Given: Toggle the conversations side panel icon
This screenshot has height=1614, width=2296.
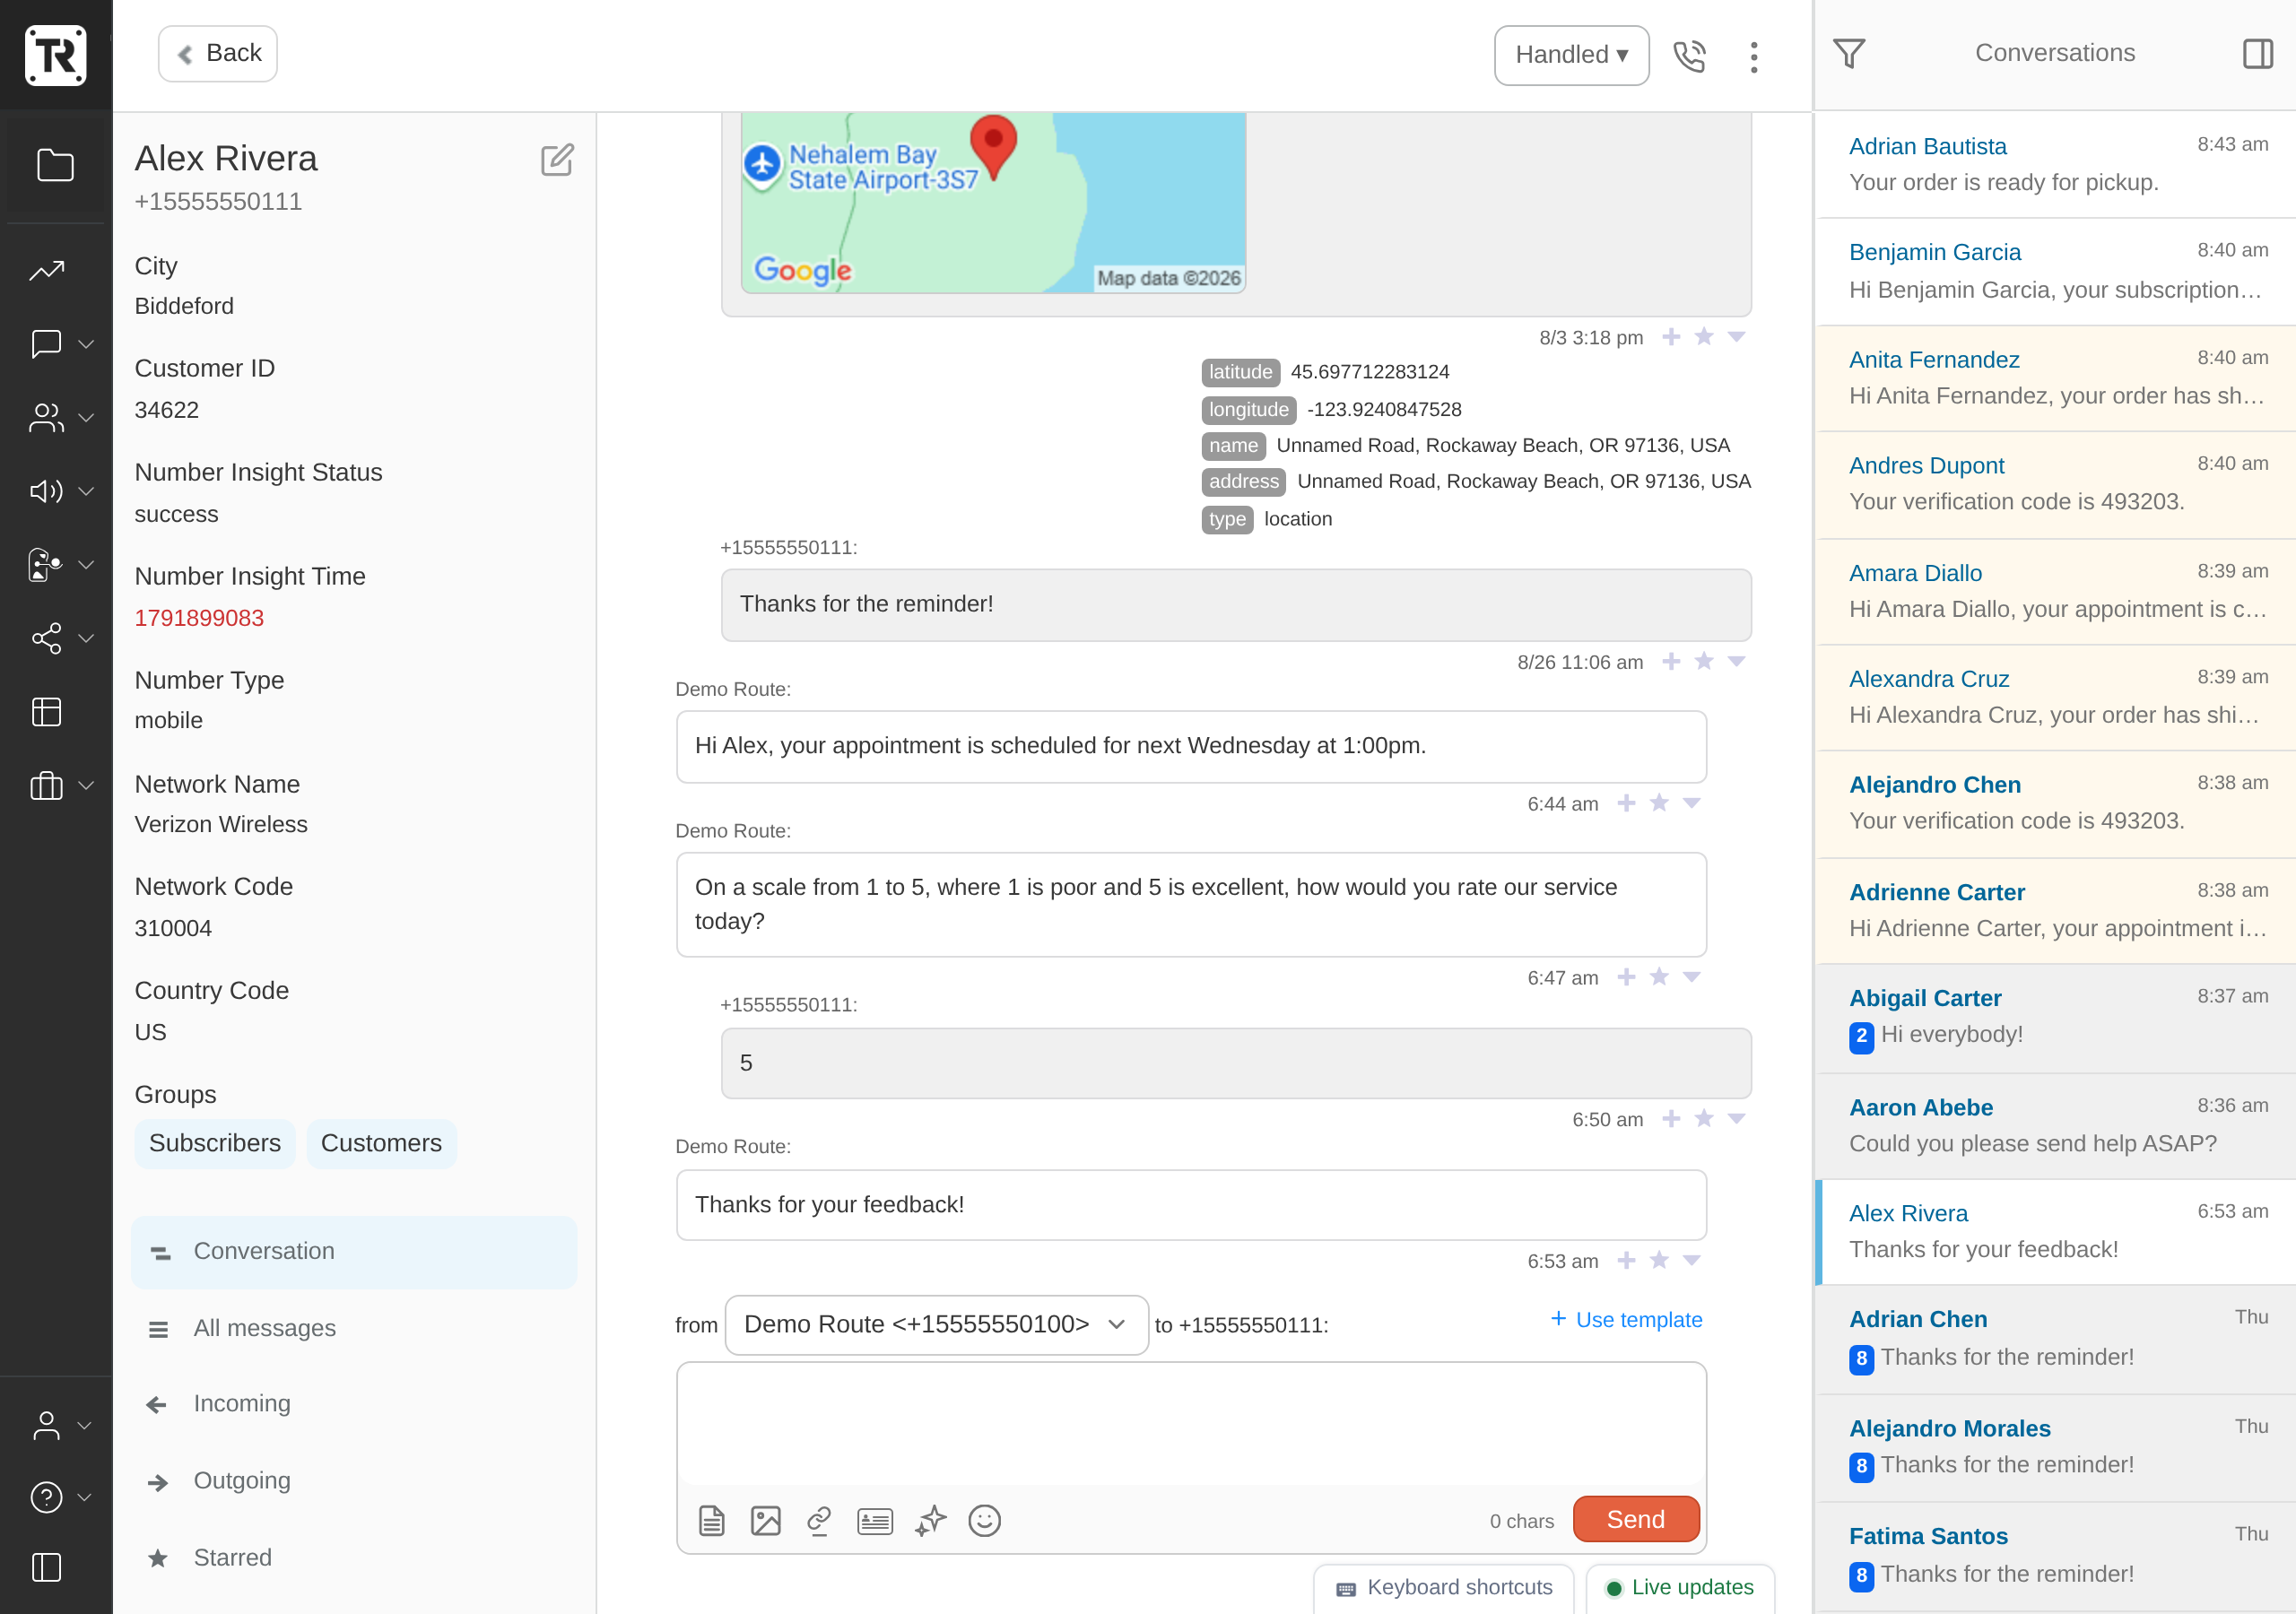Looking at the screenshot, I should click(2258, 54).
